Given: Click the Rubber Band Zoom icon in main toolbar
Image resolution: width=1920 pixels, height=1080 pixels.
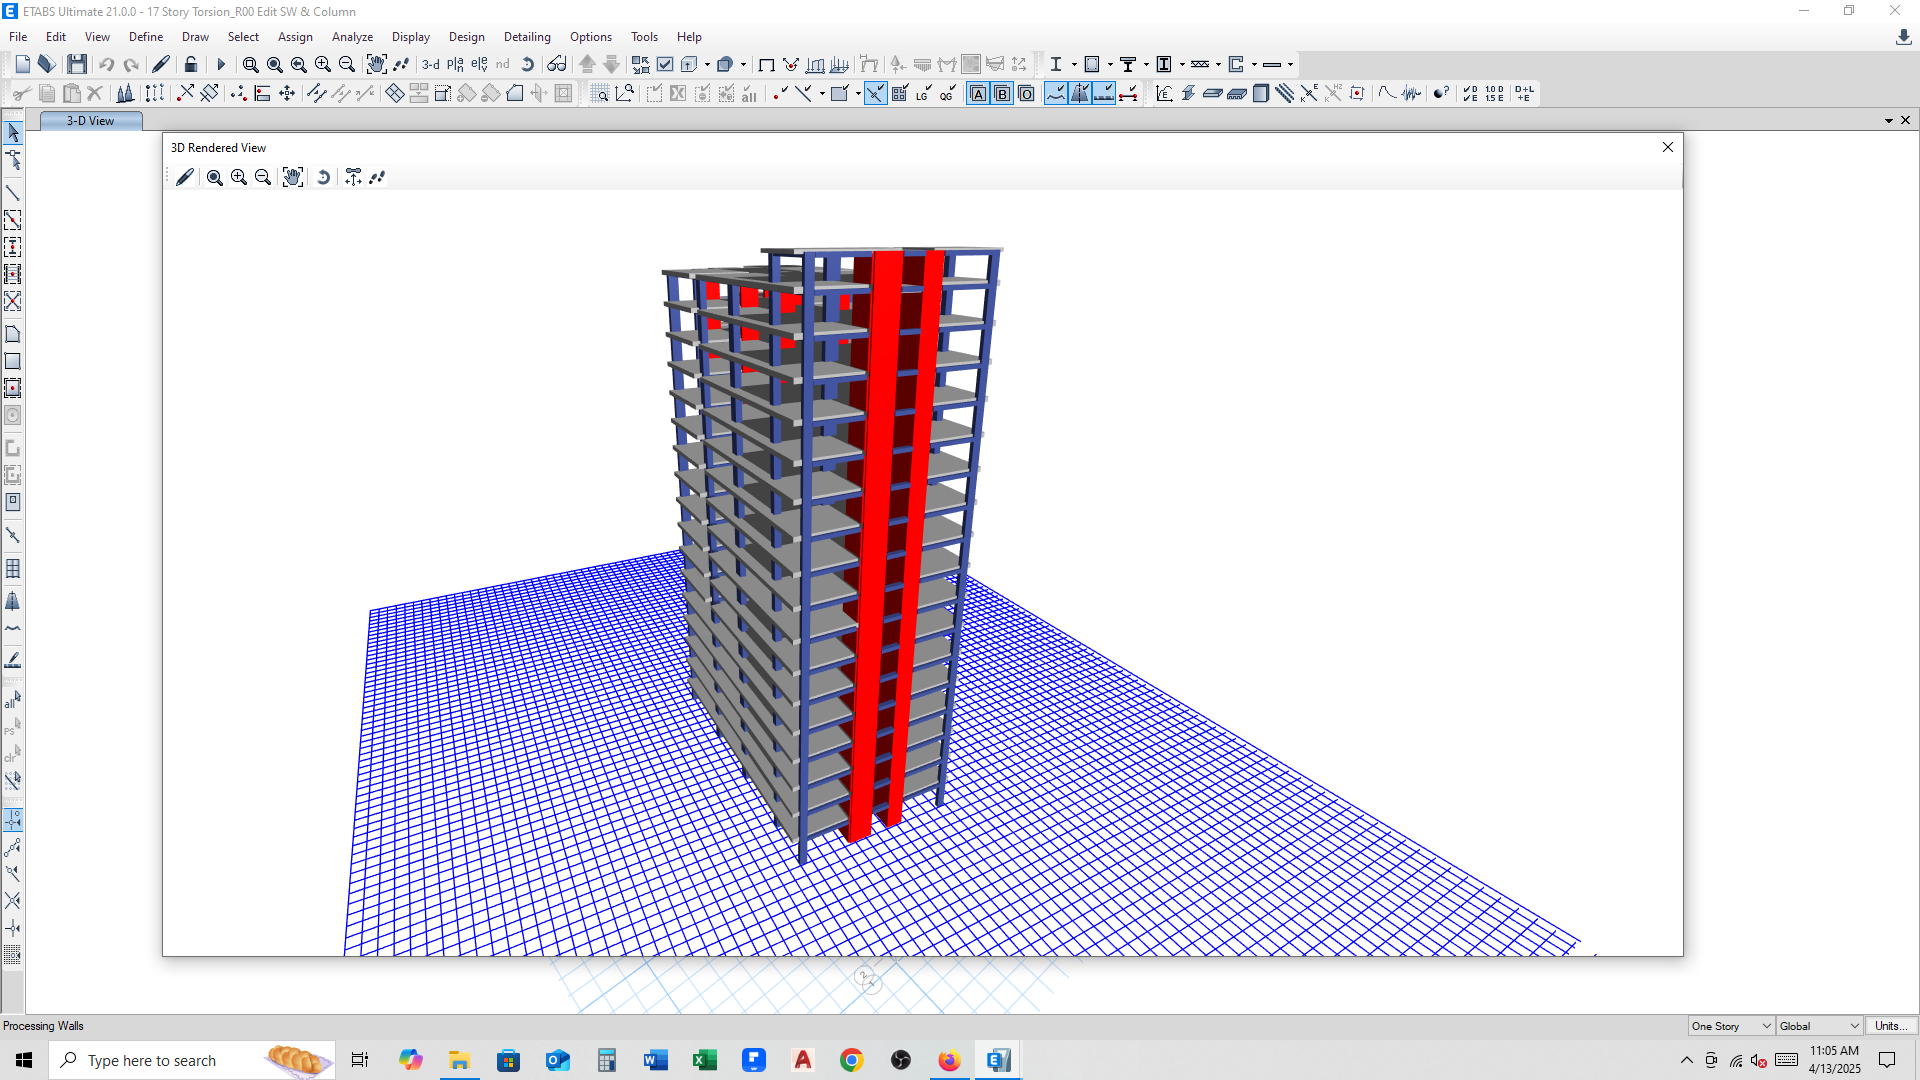Looking at the screenshot, I should pyautogui.click(x=250, y=64).
